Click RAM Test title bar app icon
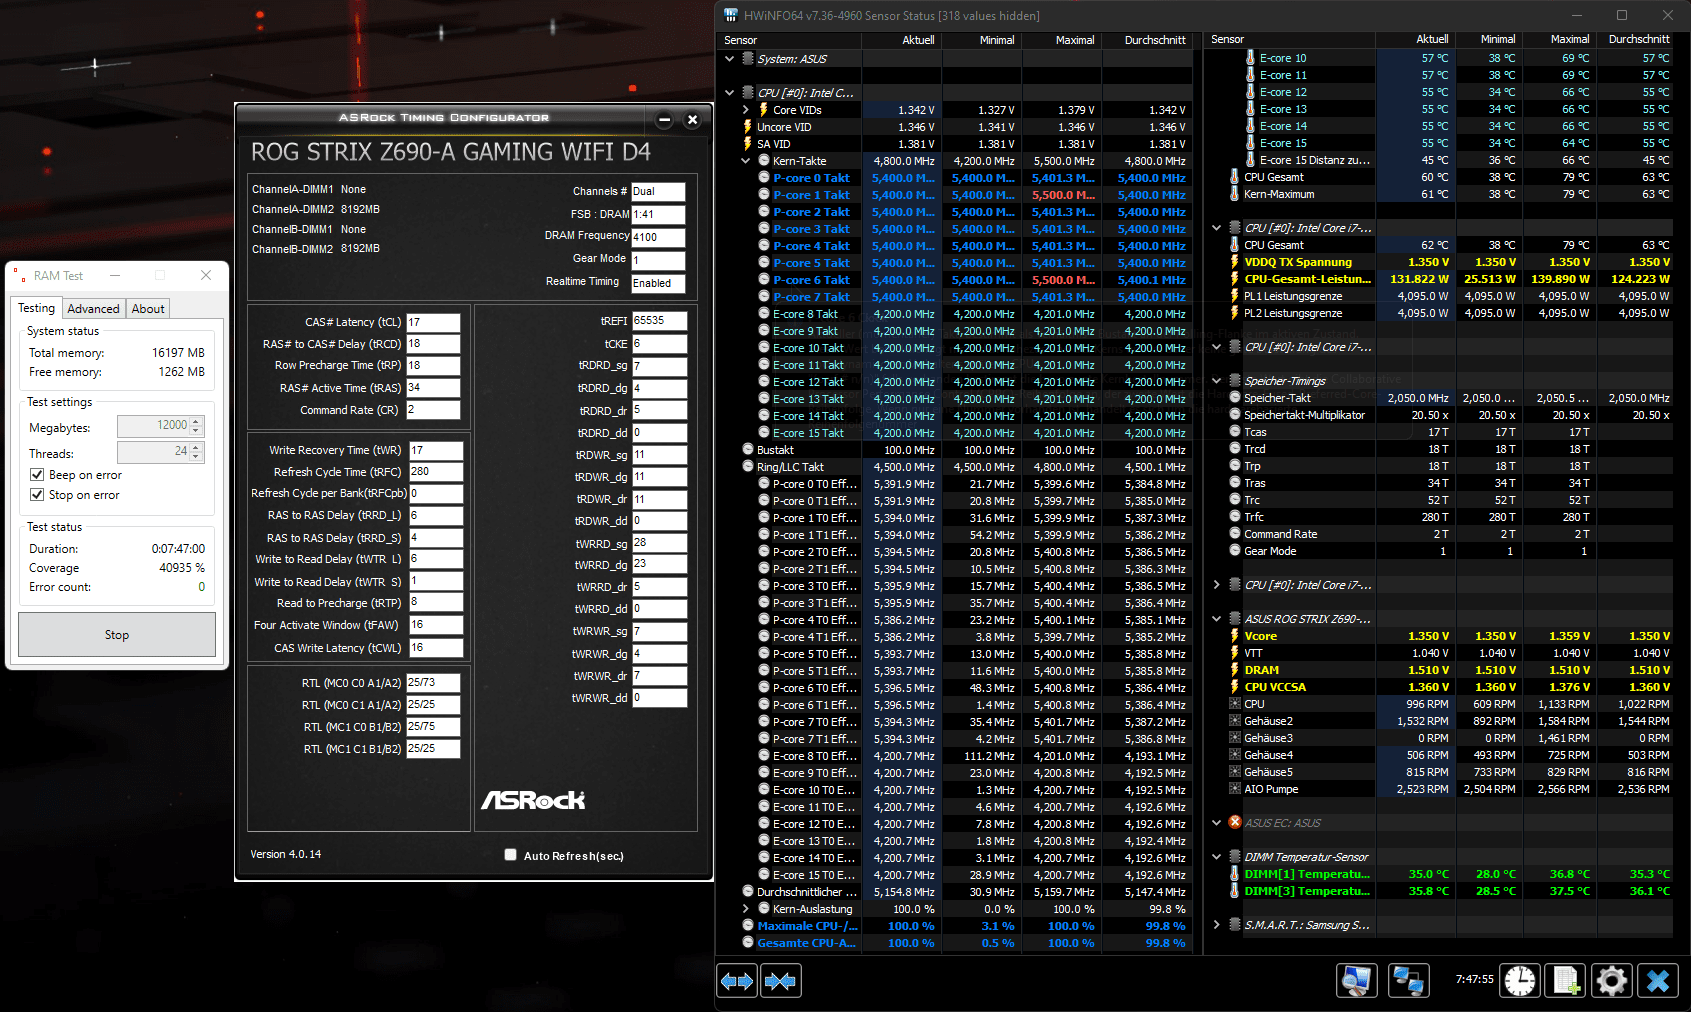This screenshot has height=1012, width=1691. pos(20,275)
